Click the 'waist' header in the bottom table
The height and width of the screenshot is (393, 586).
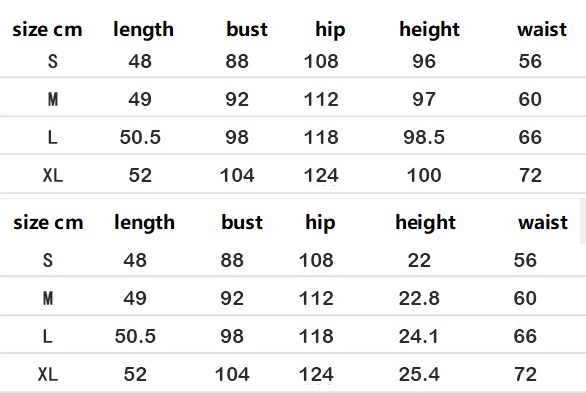(543, 222)
